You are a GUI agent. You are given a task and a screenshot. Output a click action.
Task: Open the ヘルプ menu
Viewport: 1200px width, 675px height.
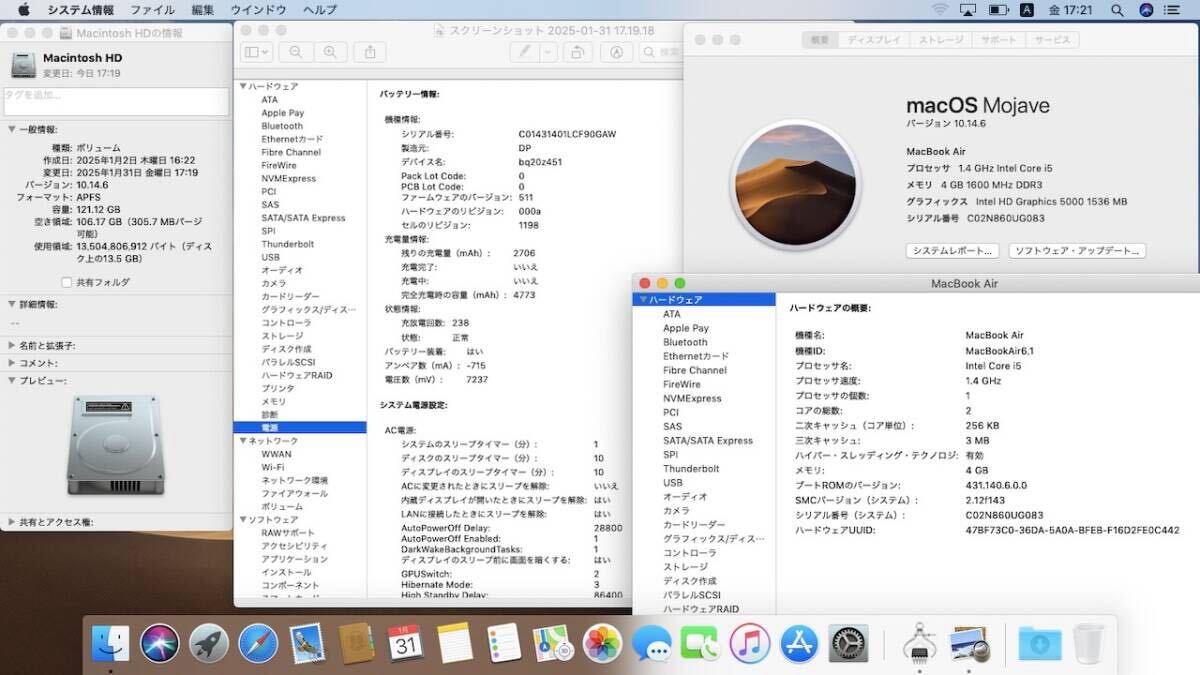coord(319,10)
